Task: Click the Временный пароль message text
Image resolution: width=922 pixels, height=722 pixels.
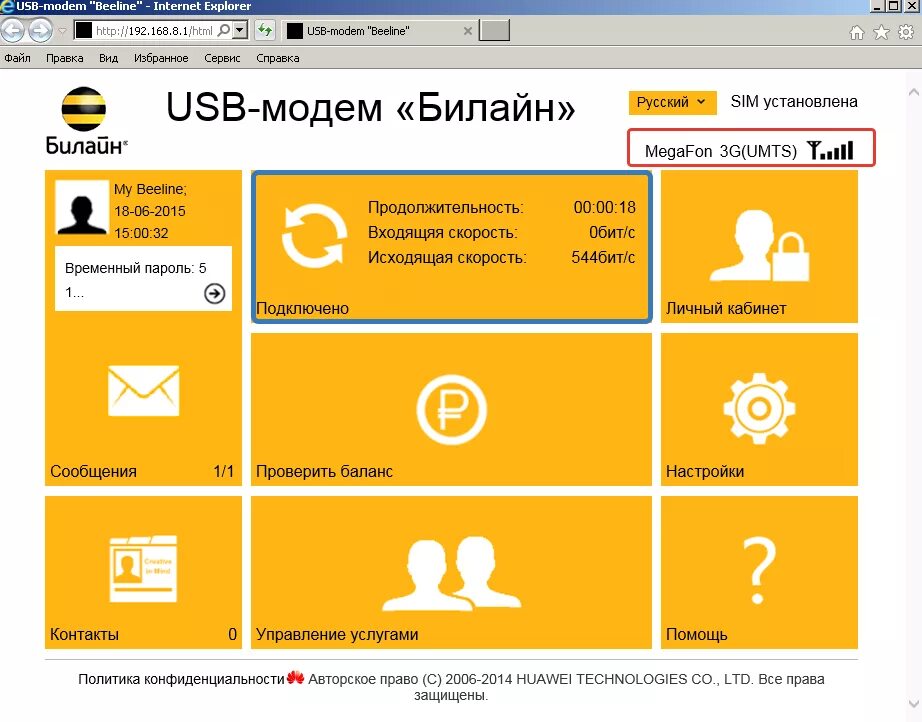Action: pos(136,280)
